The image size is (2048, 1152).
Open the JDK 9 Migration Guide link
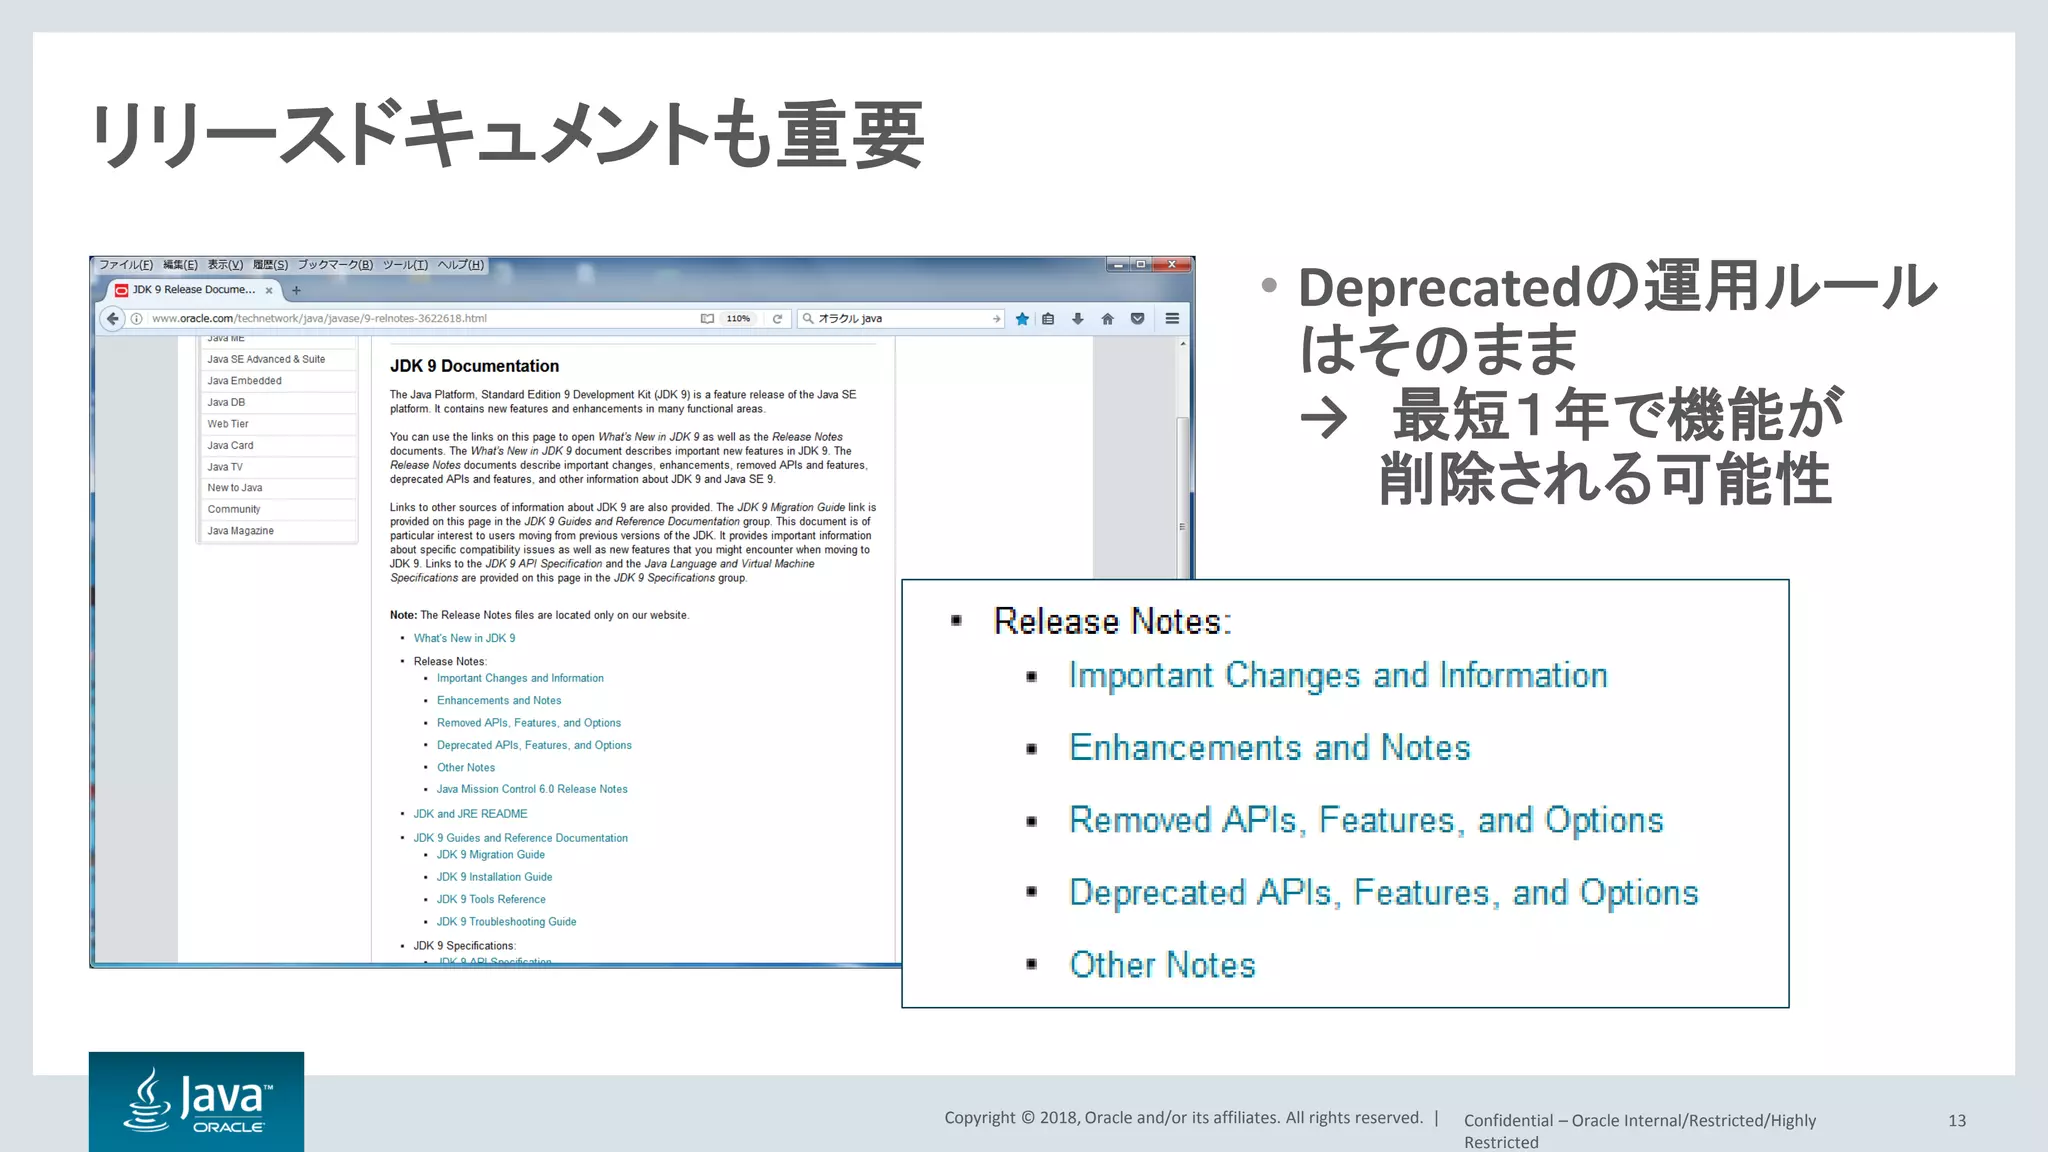click(x=490, y=855)
